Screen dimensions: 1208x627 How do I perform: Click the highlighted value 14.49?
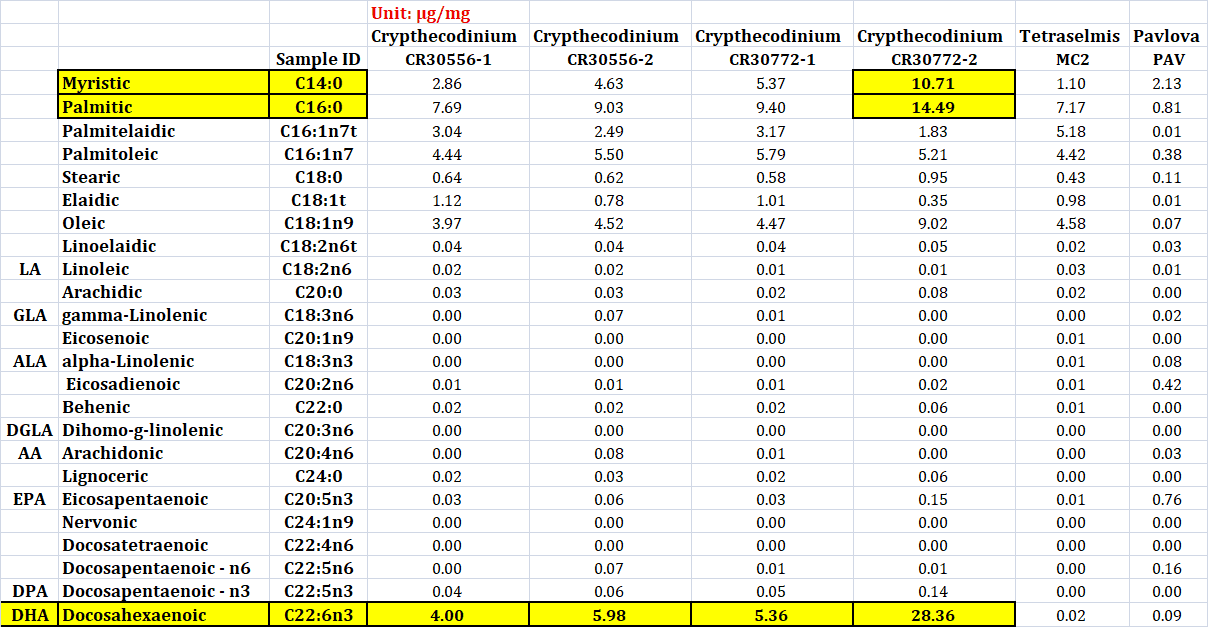point(934,107)
